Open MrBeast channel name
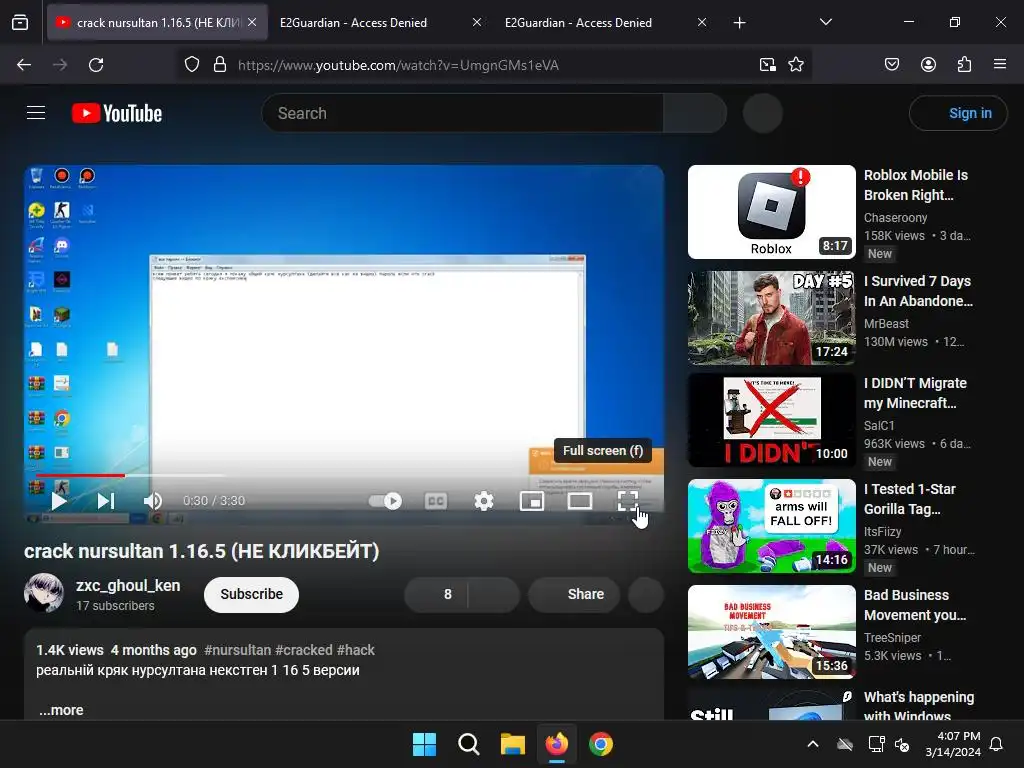The height and width of the screenshot is (768, 1024). 886,323
